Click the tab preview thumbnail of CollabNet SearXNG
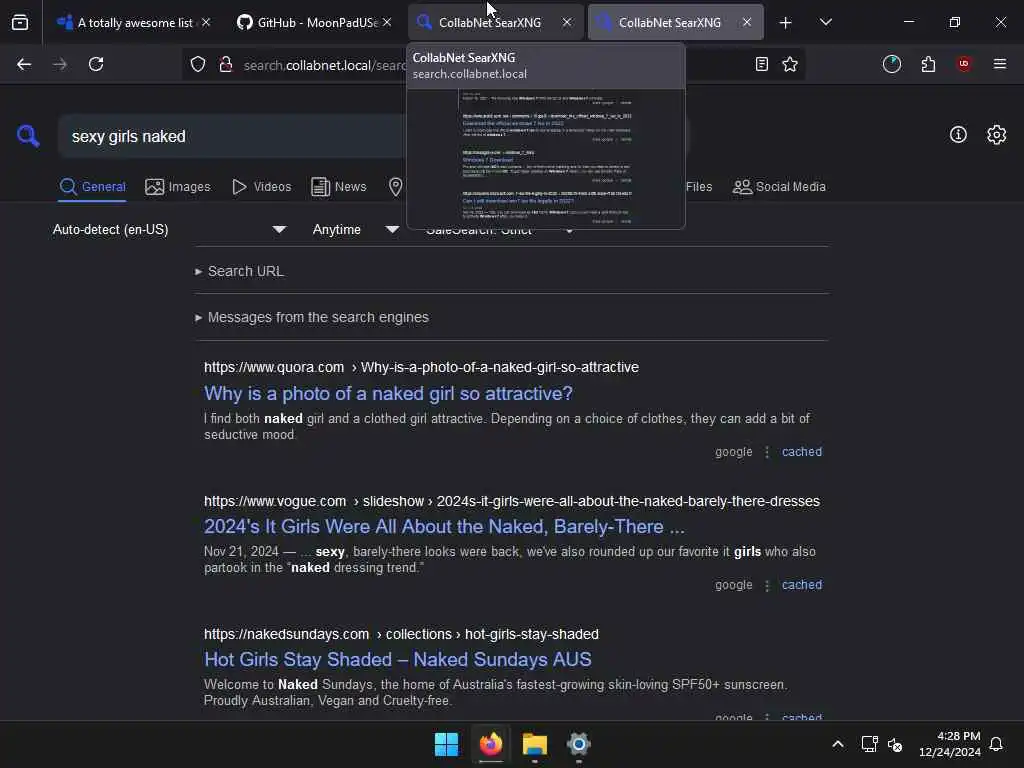 coord(546,159)
